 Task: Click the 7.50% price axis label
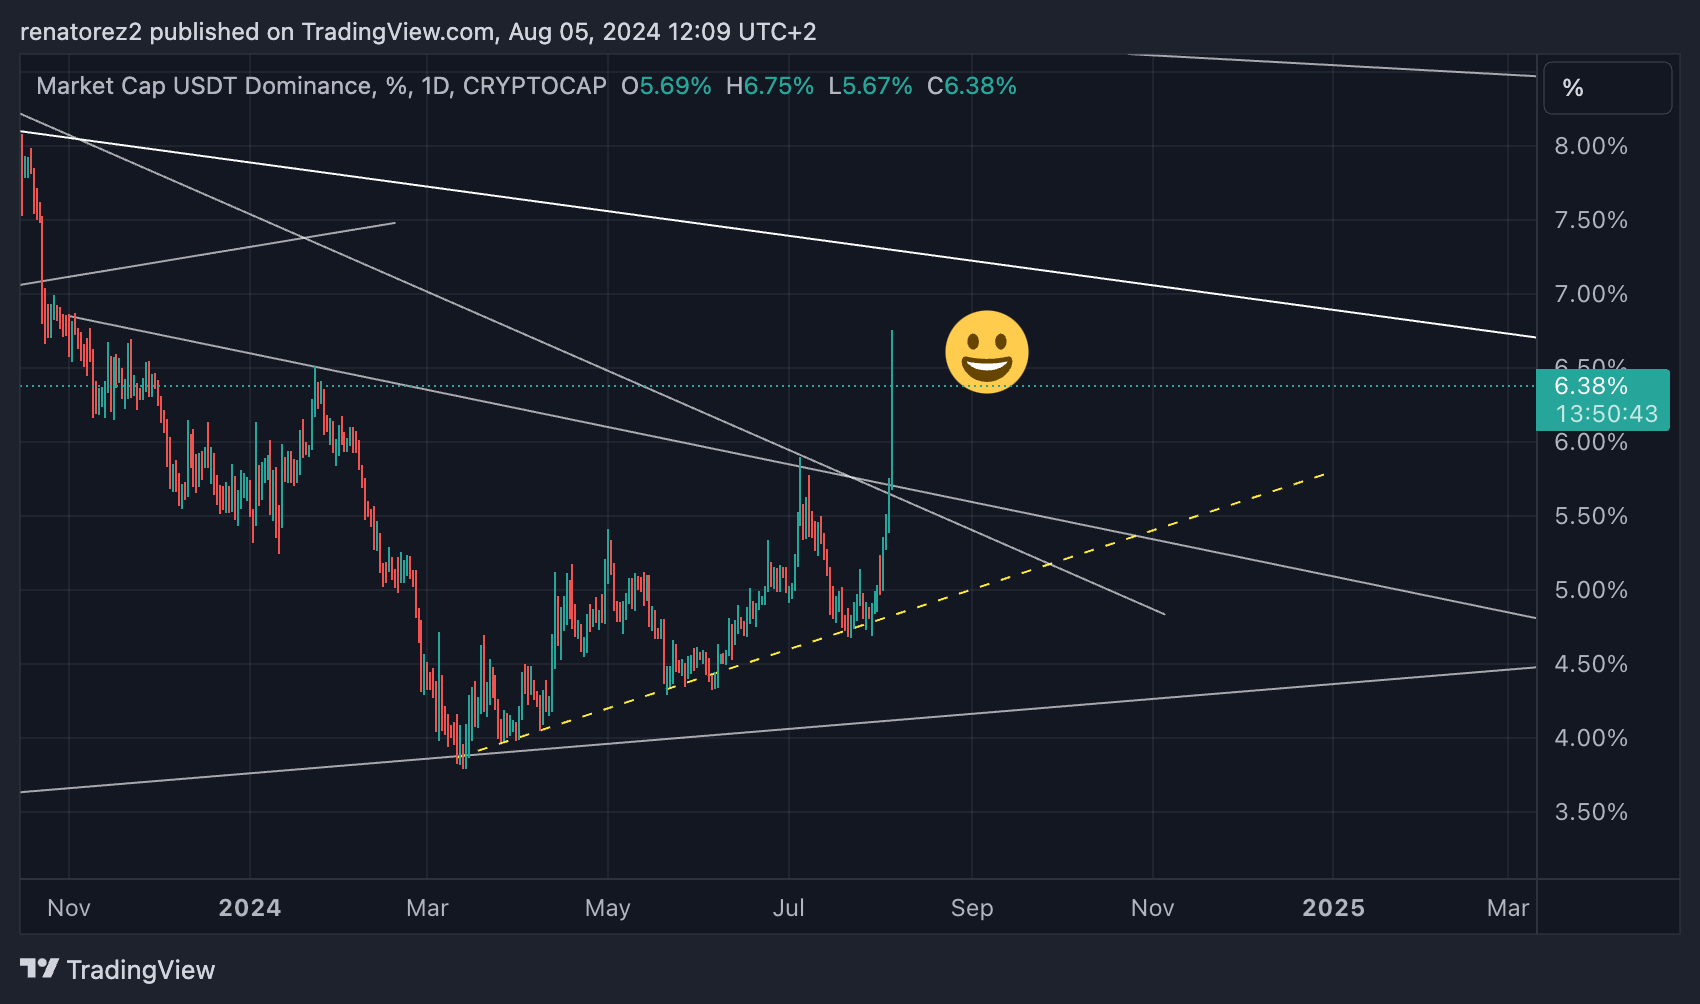point(1591,220)
